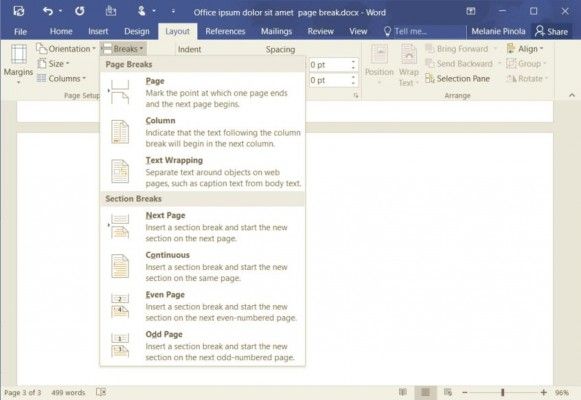The image size is (581, 400).
Task: Open the Paragraph dialog launcher
Action: coord(356,96)
